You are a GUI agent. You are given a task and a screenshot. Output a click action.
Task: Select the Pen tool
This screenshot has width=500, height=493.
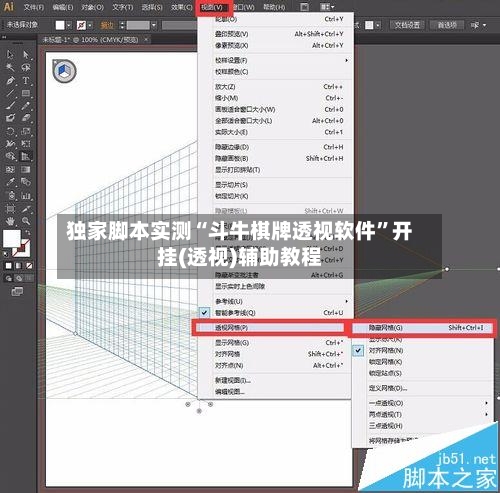point(10,80)
